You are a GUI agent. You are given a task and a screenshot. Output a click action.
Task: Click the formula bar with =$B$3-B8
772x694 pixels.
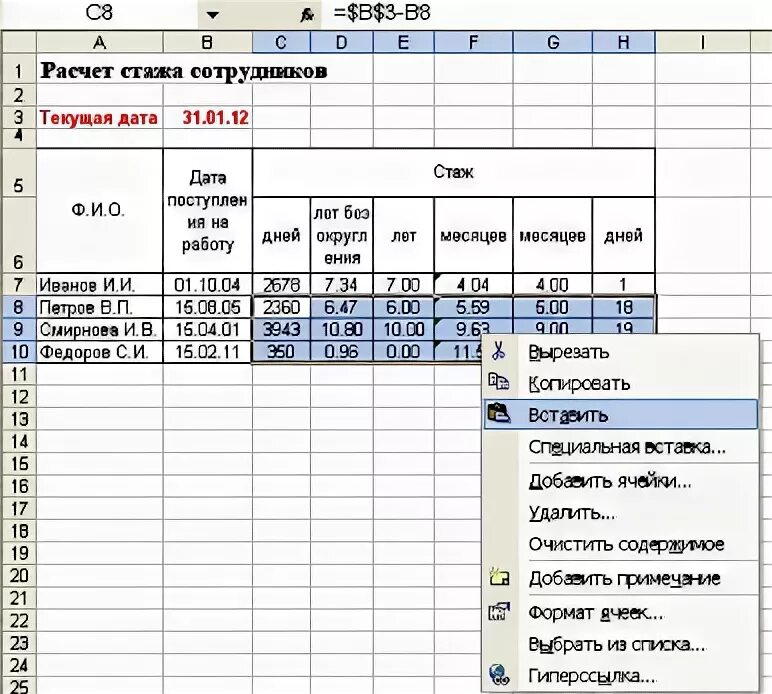[547, 13]
